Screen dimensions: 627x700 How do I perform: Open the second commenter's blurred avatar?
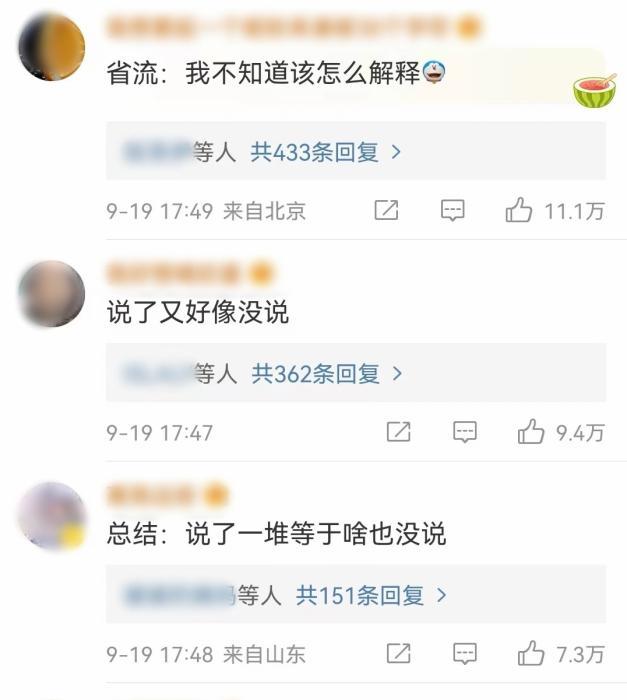point(52,294)
